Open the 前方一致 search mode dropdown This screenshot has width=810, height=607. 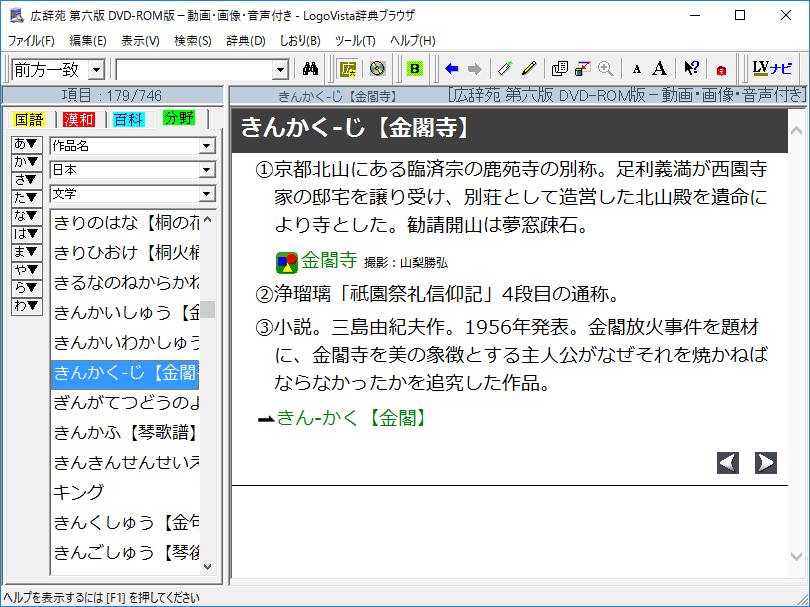(x=96, y=70)
